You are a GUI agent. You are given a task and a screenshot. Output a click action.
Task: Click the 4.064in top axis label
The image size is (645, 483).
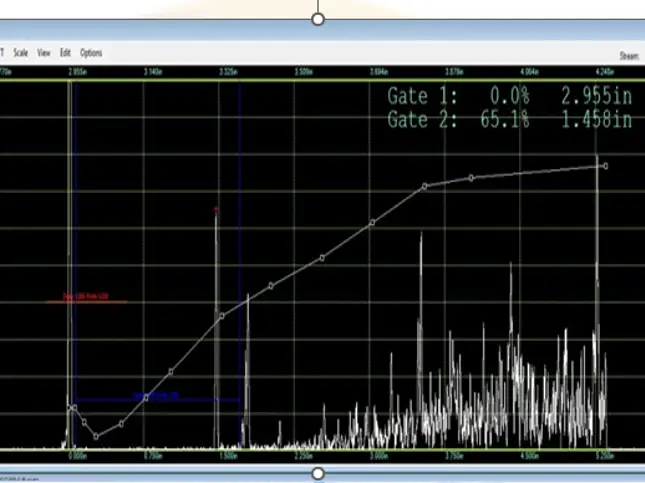click(x=529, y=72)
